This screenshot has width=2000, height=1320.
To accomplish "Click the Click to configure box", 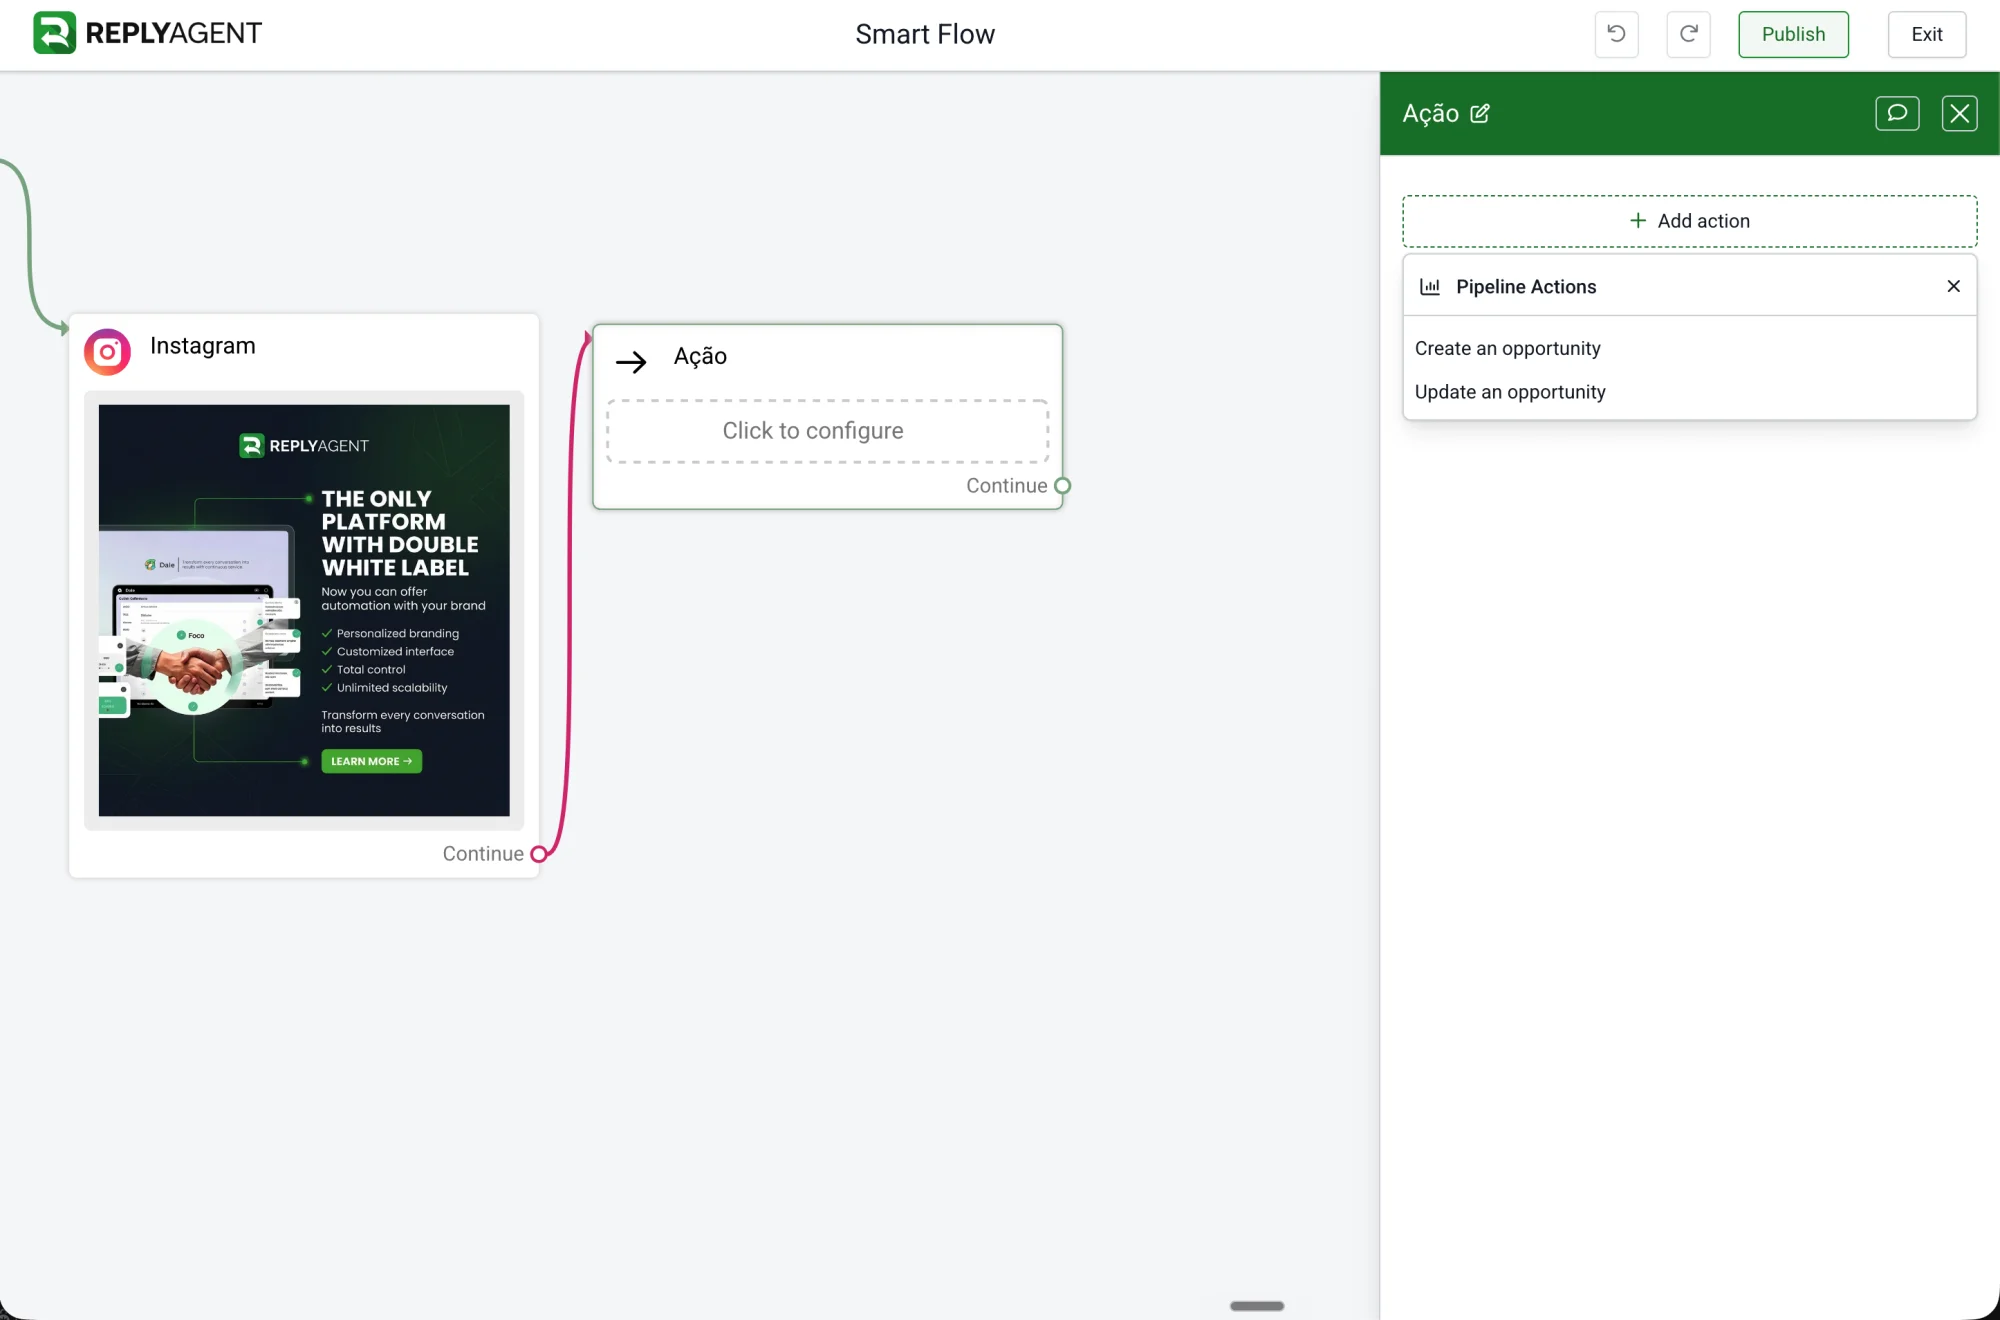I will [x=827, y=431].
